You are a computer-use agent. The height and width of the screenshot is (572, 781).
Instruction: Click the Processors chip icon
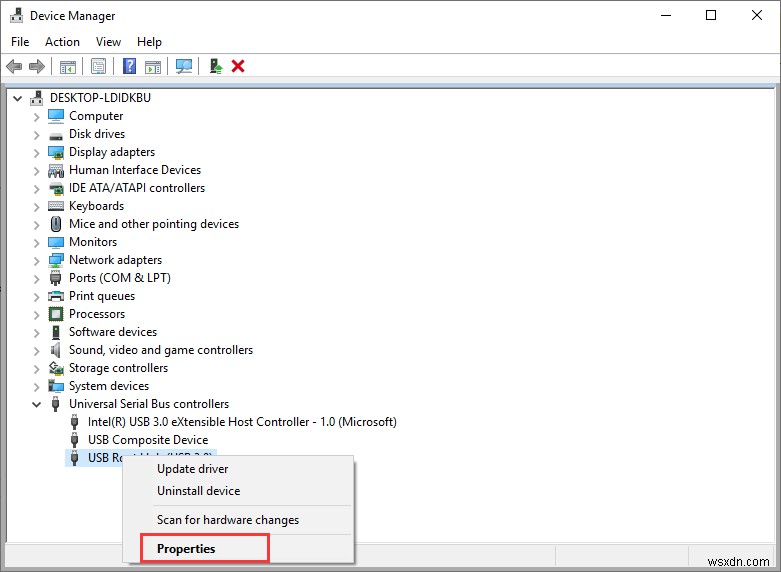56,314
